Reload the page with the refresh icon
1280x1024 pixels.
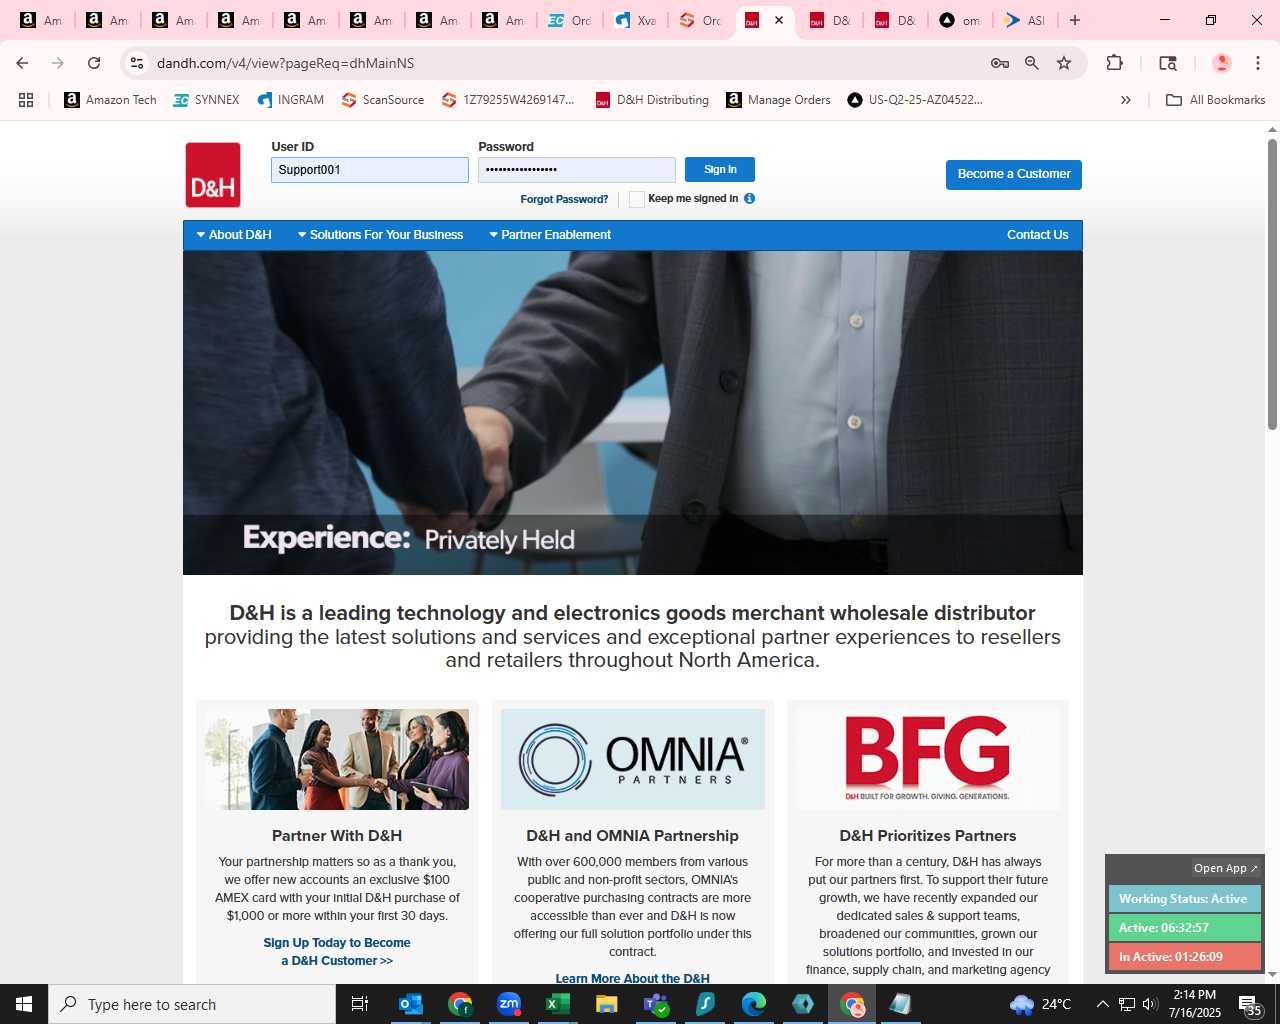point(94,63)
